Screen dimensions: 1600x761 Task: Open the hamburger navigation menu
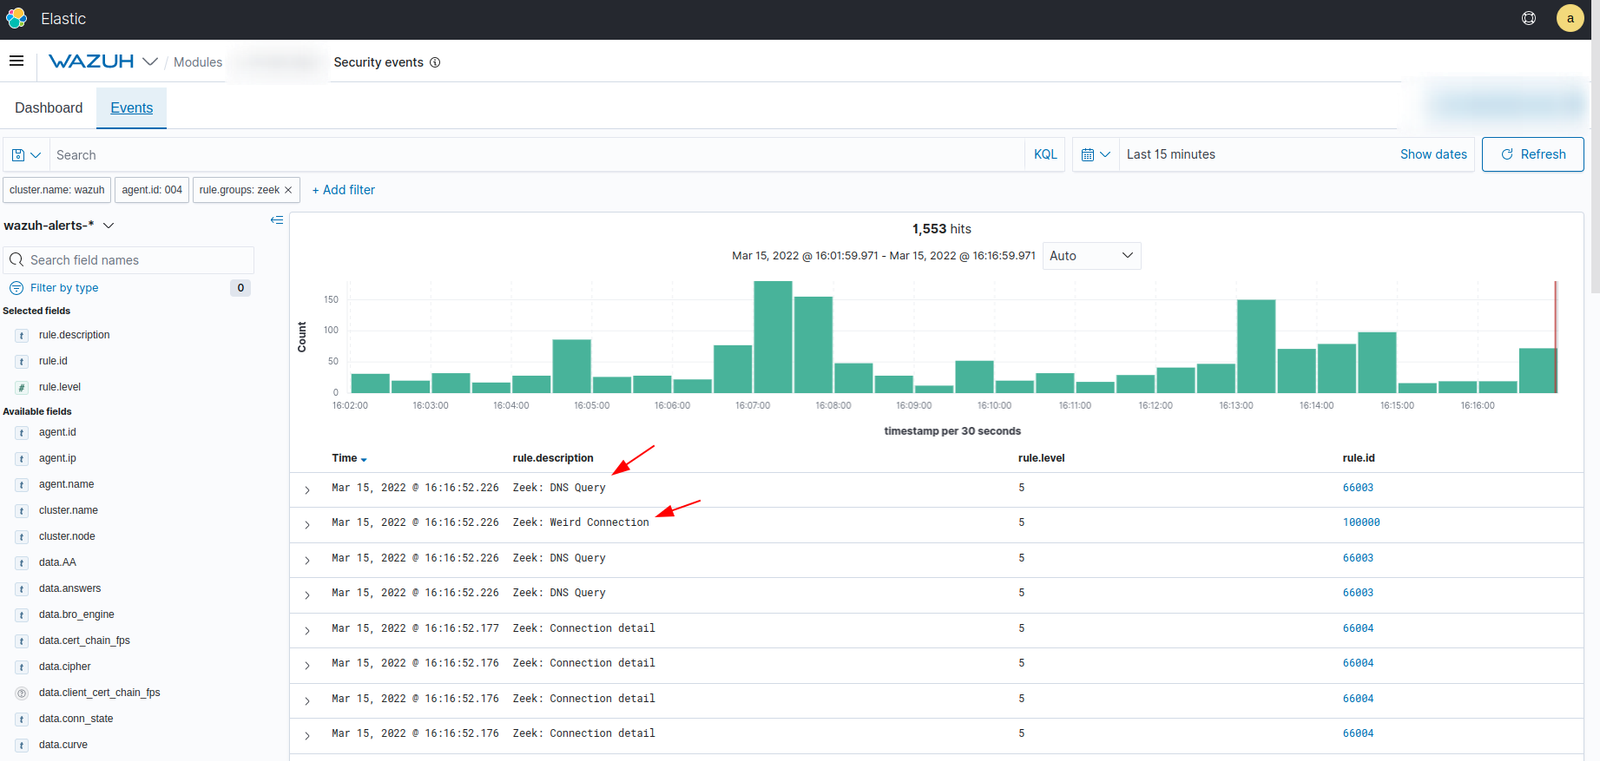pos(16,61)
